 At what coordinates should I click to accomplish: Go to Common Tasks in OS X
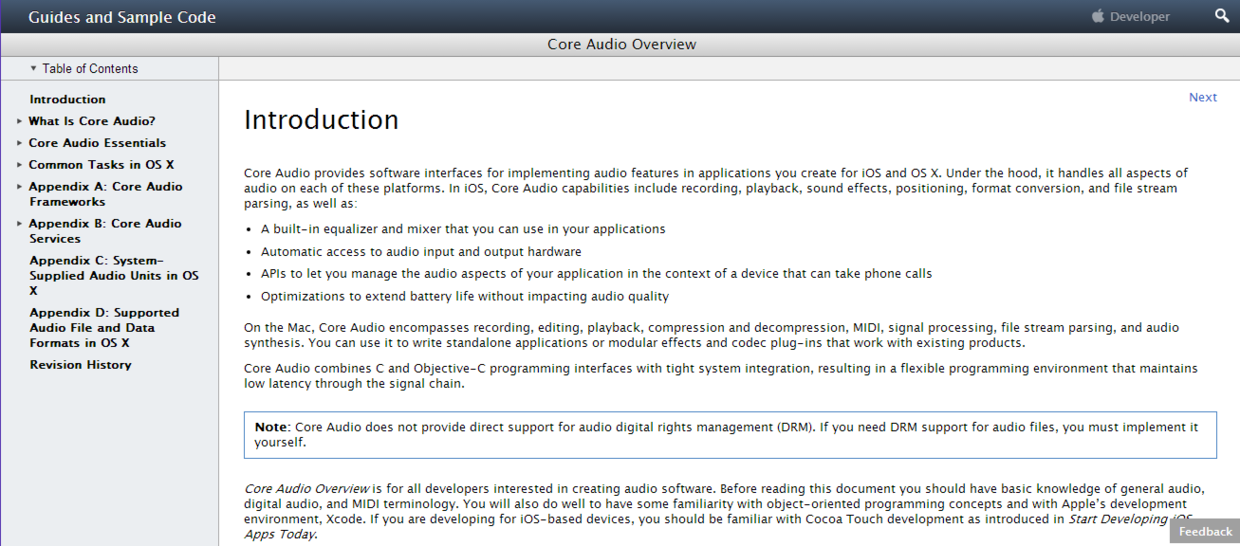pyautogui.click(x=101, y=165)
